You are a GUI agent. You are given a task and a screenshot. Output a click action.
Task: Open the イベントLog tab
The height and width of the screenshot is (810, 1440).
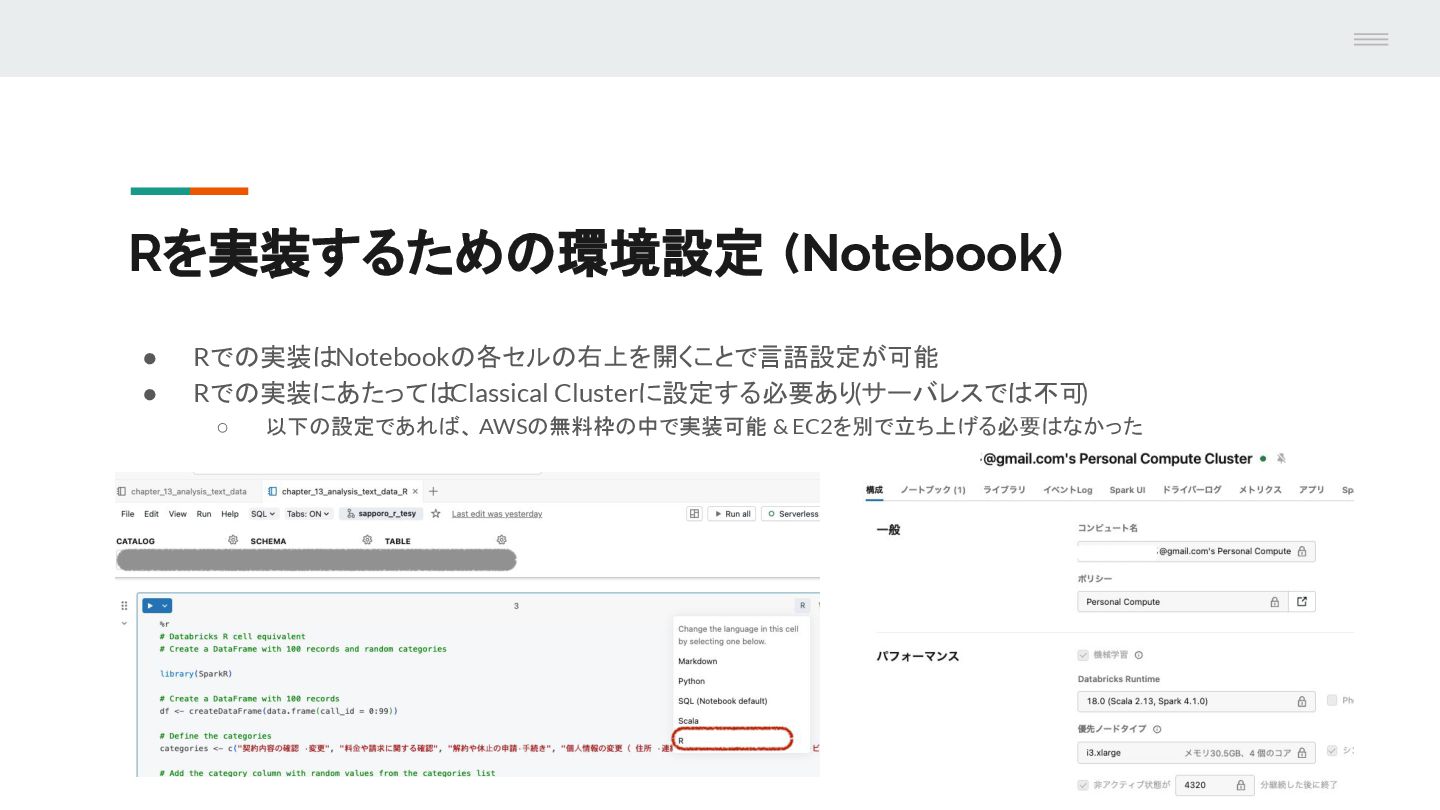coord(1067,490)
